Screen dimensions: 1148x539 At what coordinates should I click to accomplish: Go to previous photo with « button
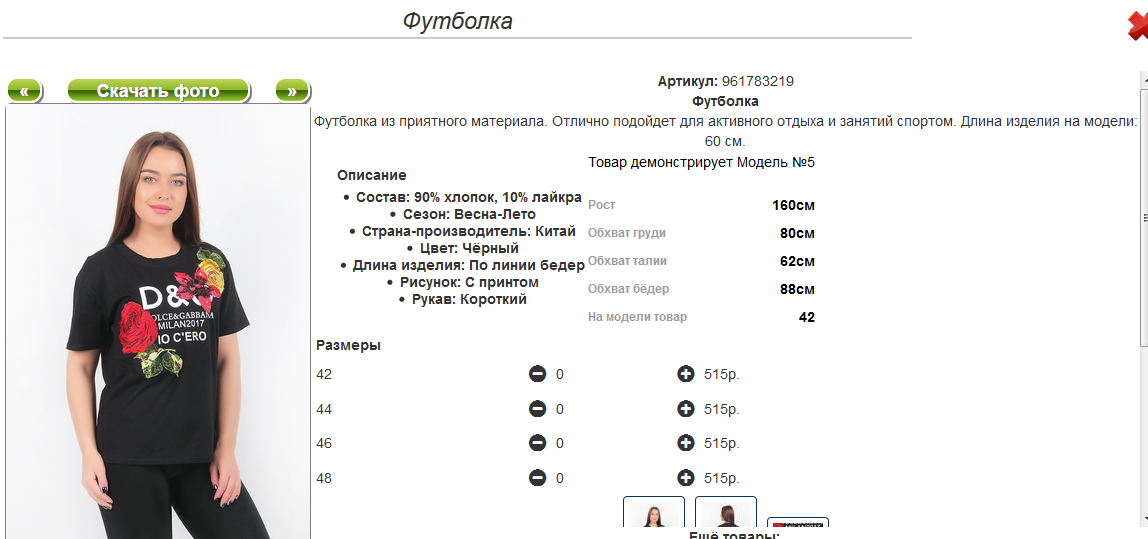(x=25, y=91)
